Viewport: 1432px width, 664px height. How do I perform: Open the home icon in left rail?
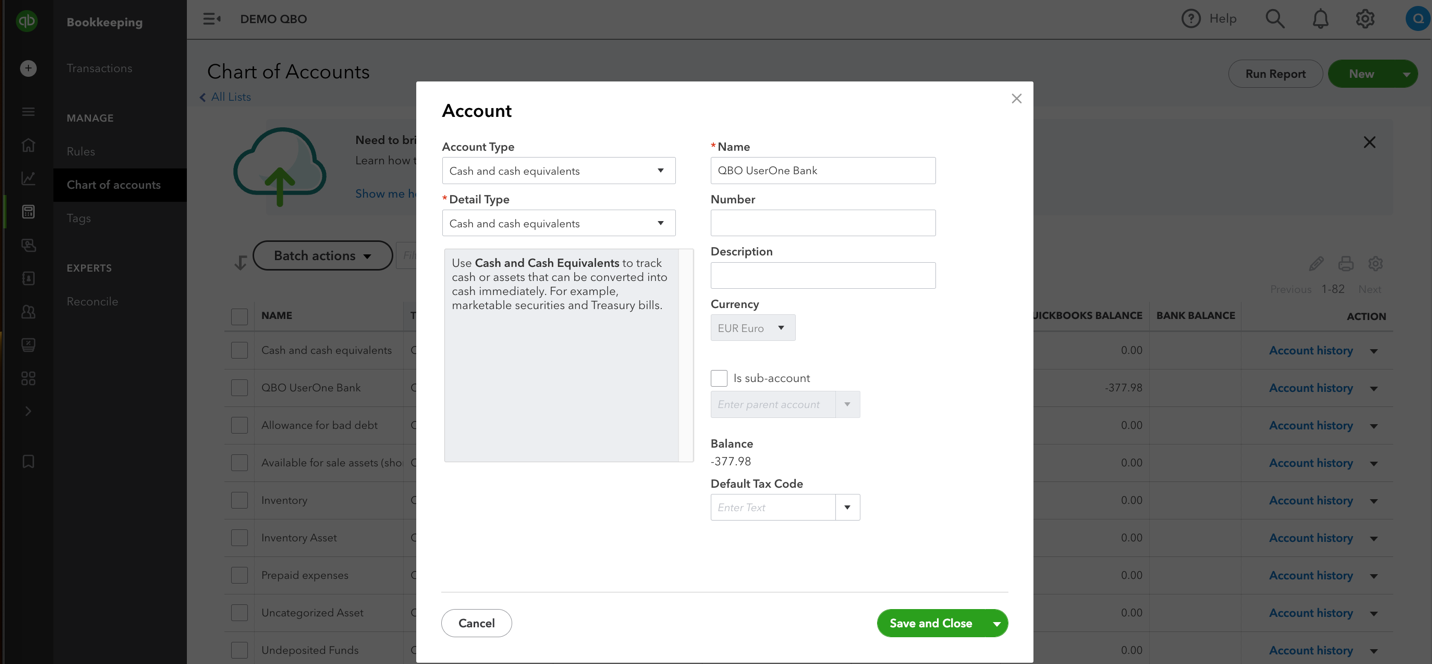point(28,145)
